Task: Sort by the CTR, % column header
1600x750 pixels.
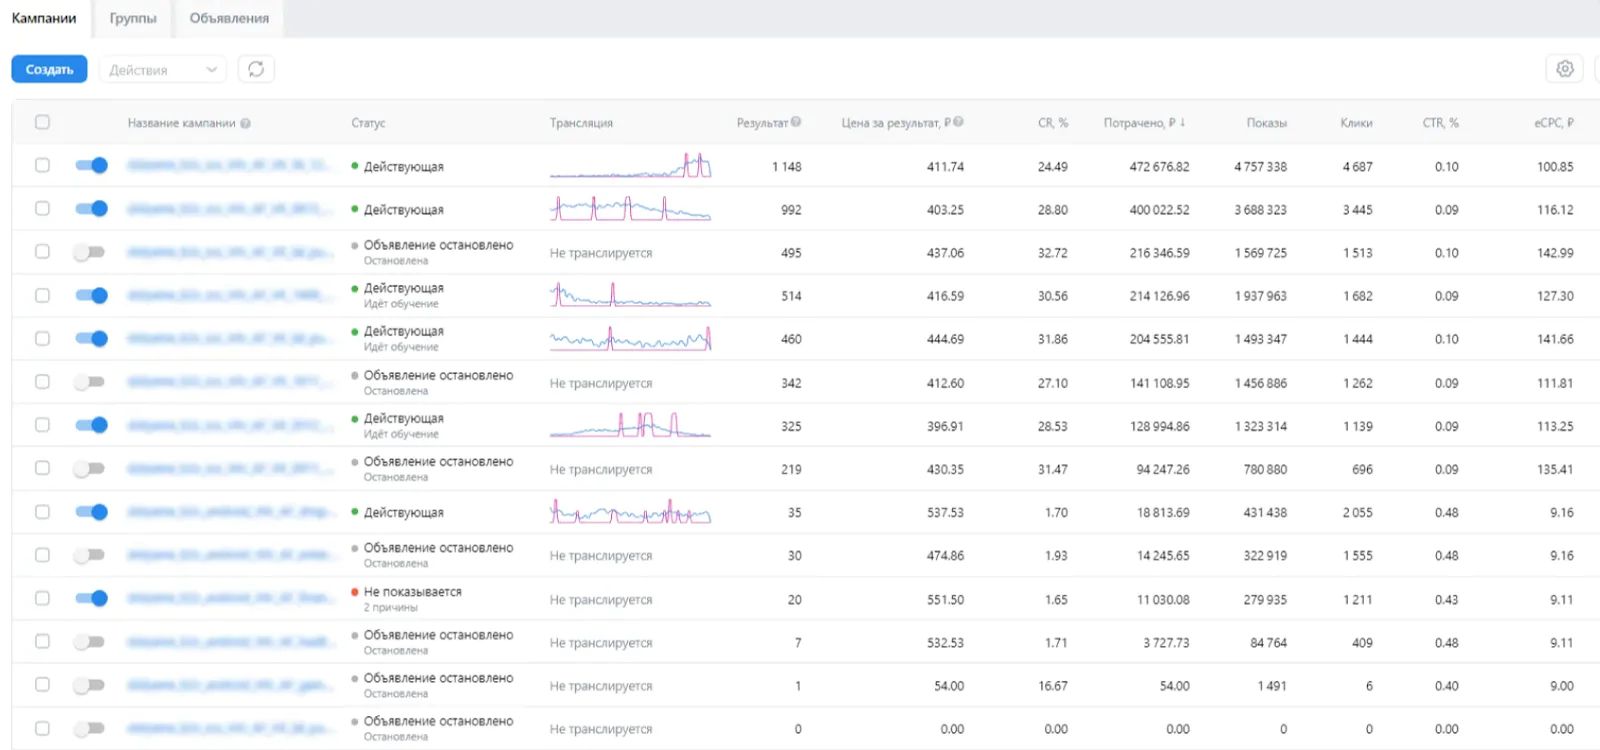Action: [1440, 123]
